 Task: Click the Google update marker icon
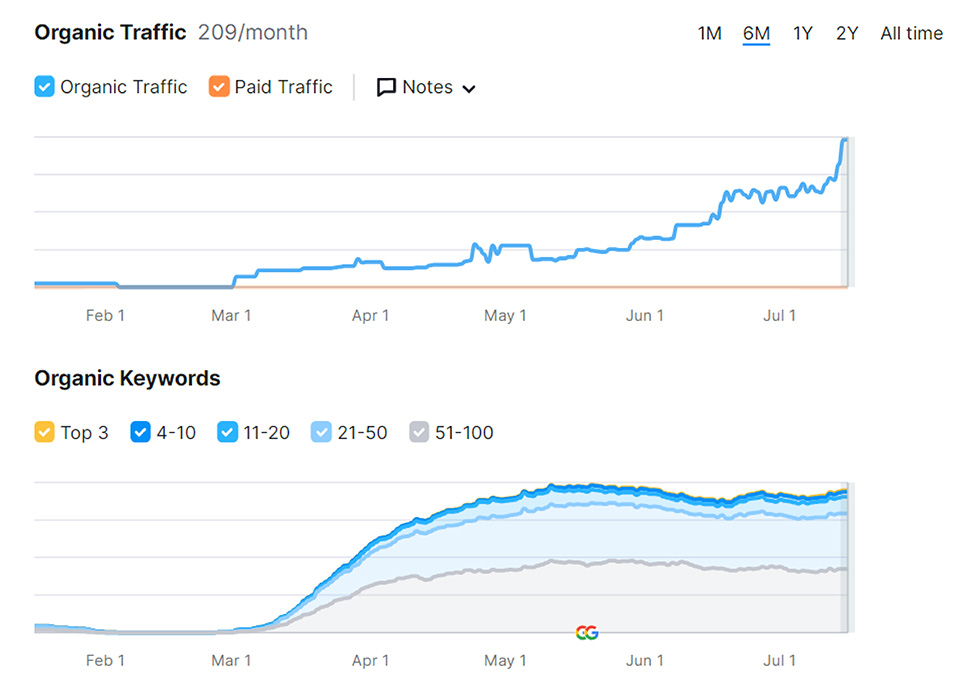pyautogui.click(x=587, y=632)
